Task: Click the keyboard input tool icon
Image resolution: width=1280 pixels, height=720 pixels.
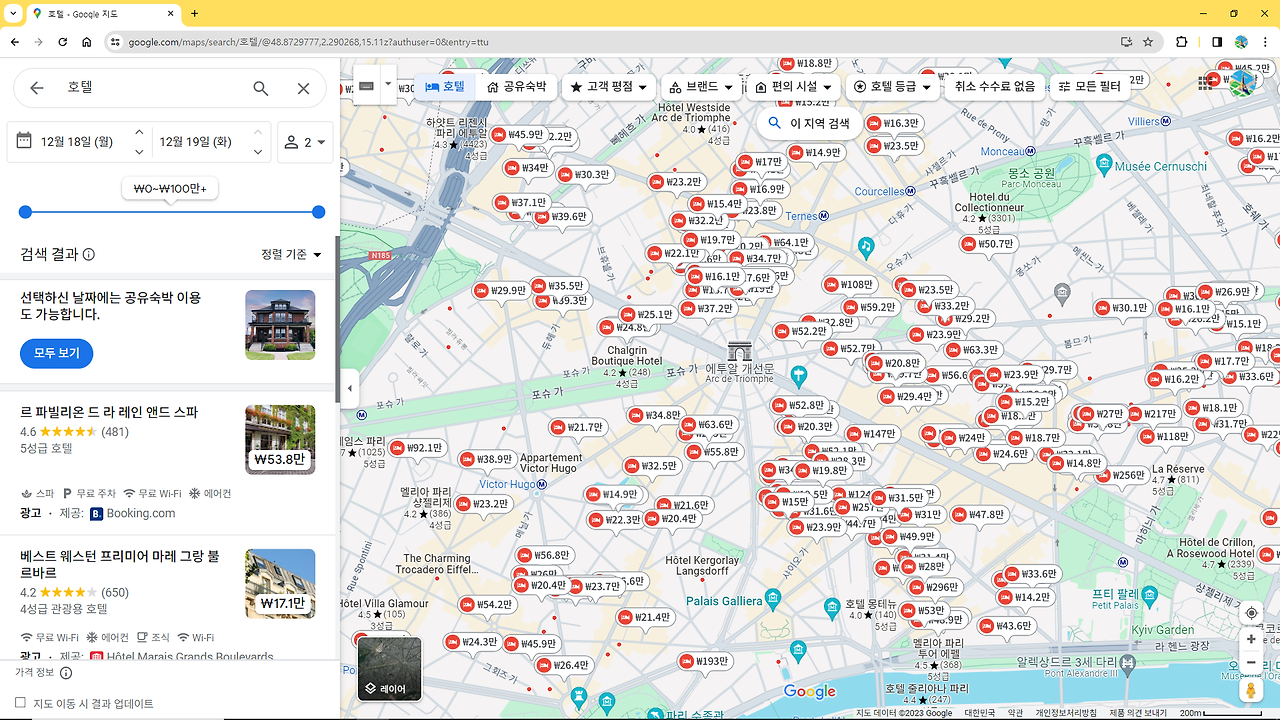Action: 365,86
